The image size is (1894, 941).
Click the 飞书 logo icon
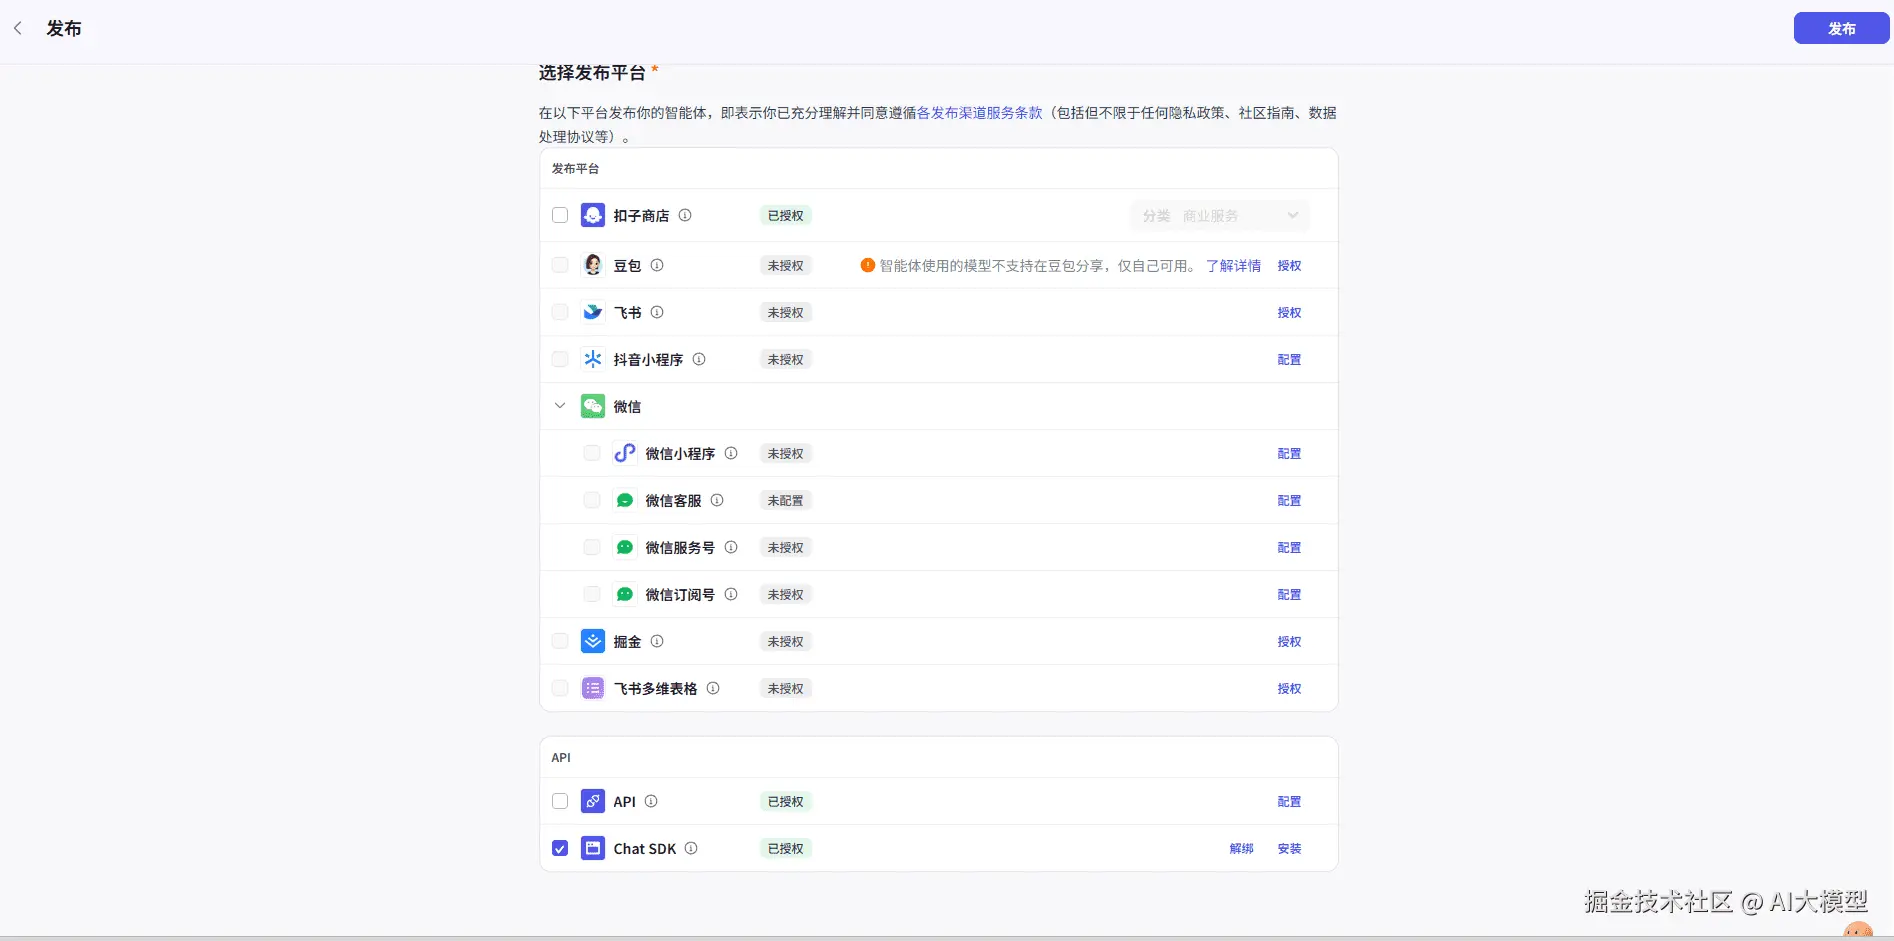point(593,312)
